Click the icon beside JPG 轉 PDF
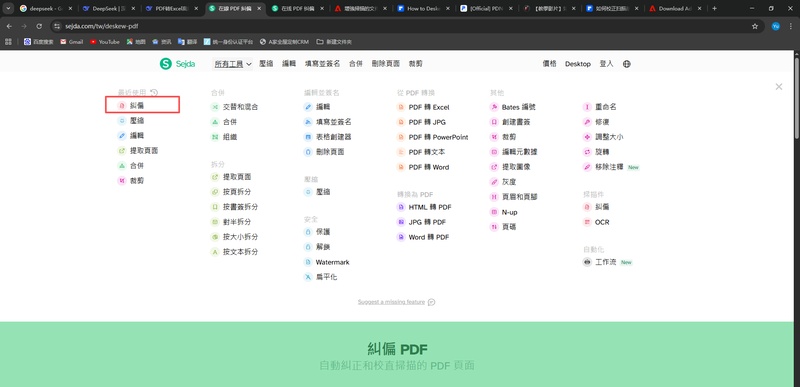 click(x=401, y=222)
